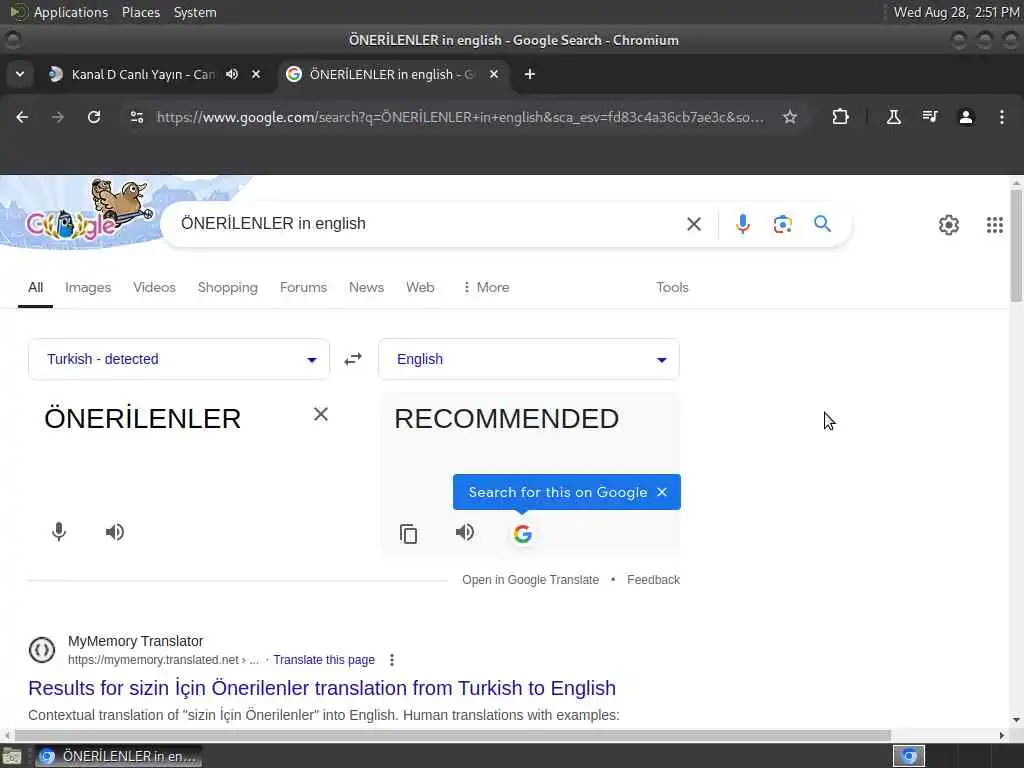This screenshot has width=1024, height=768.
Task: Open the Extensions puzzle icon
Action: [840, 117]
